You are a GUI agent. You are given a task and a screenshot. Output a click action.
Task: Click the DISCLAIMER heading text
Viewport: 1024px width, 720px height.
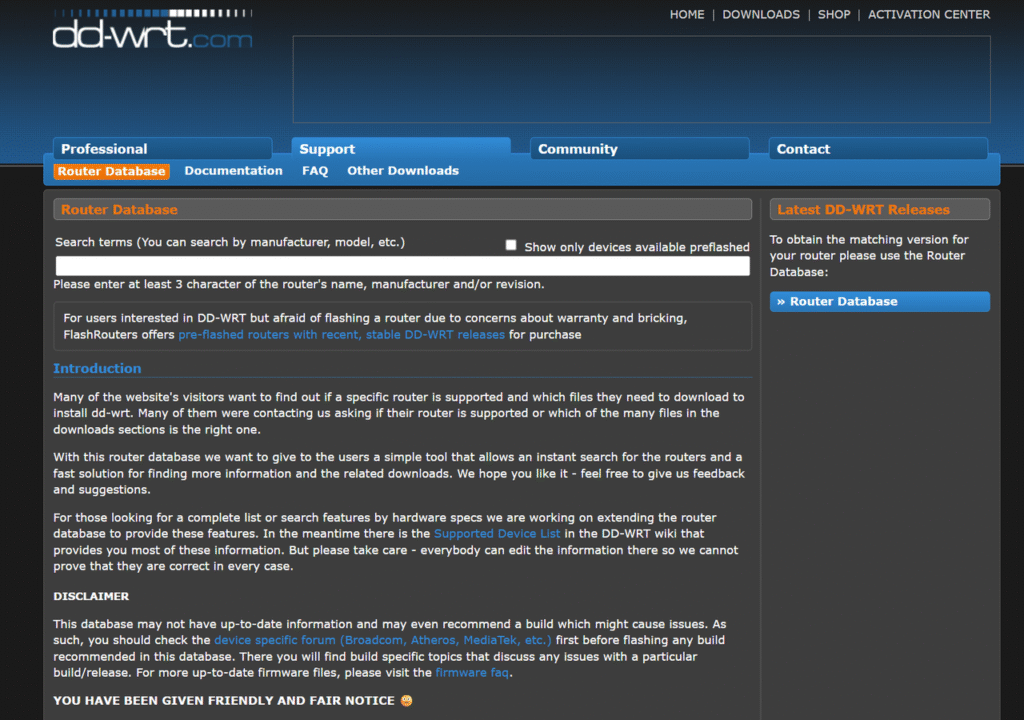tap(91, 597)
